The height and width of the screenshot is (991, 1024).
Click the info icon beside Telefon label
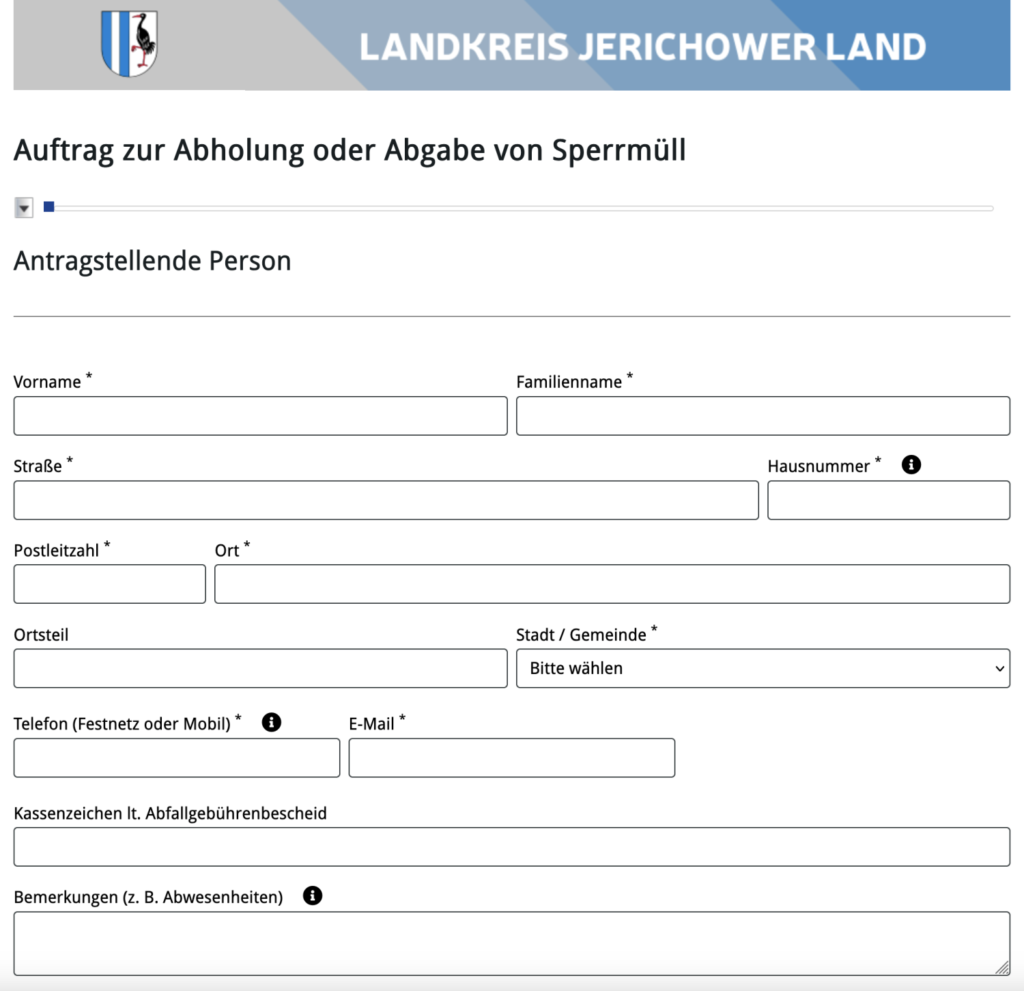tap(271, 722)
